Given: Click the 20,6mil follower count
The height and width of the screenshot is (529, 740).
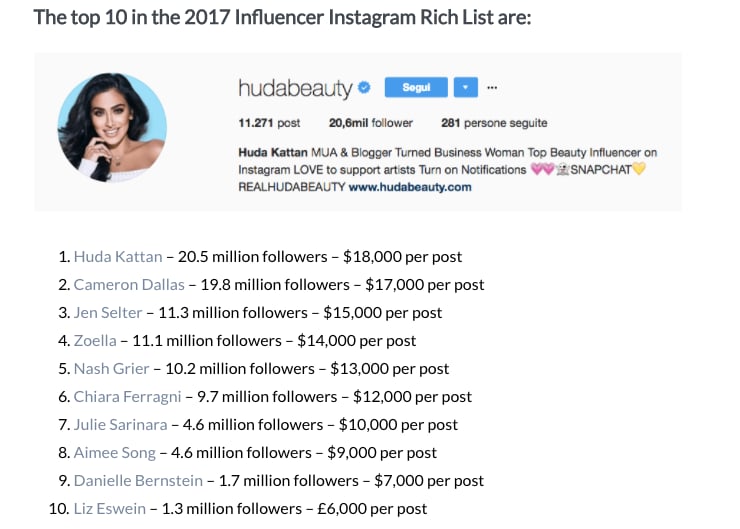Looking at the screenshot, I should coord(370,123).
